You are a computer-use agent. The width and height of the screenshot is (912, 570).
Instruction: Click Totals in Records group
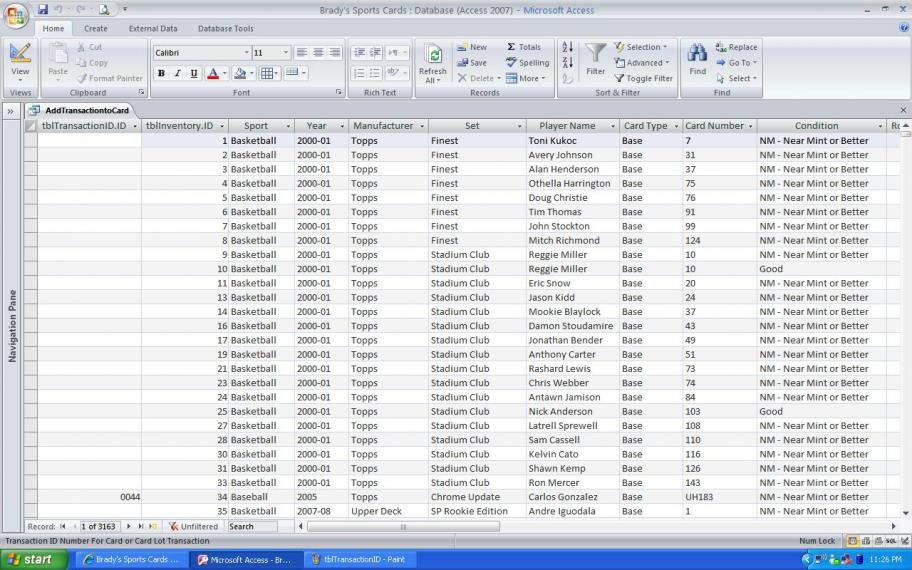point(523,47)
